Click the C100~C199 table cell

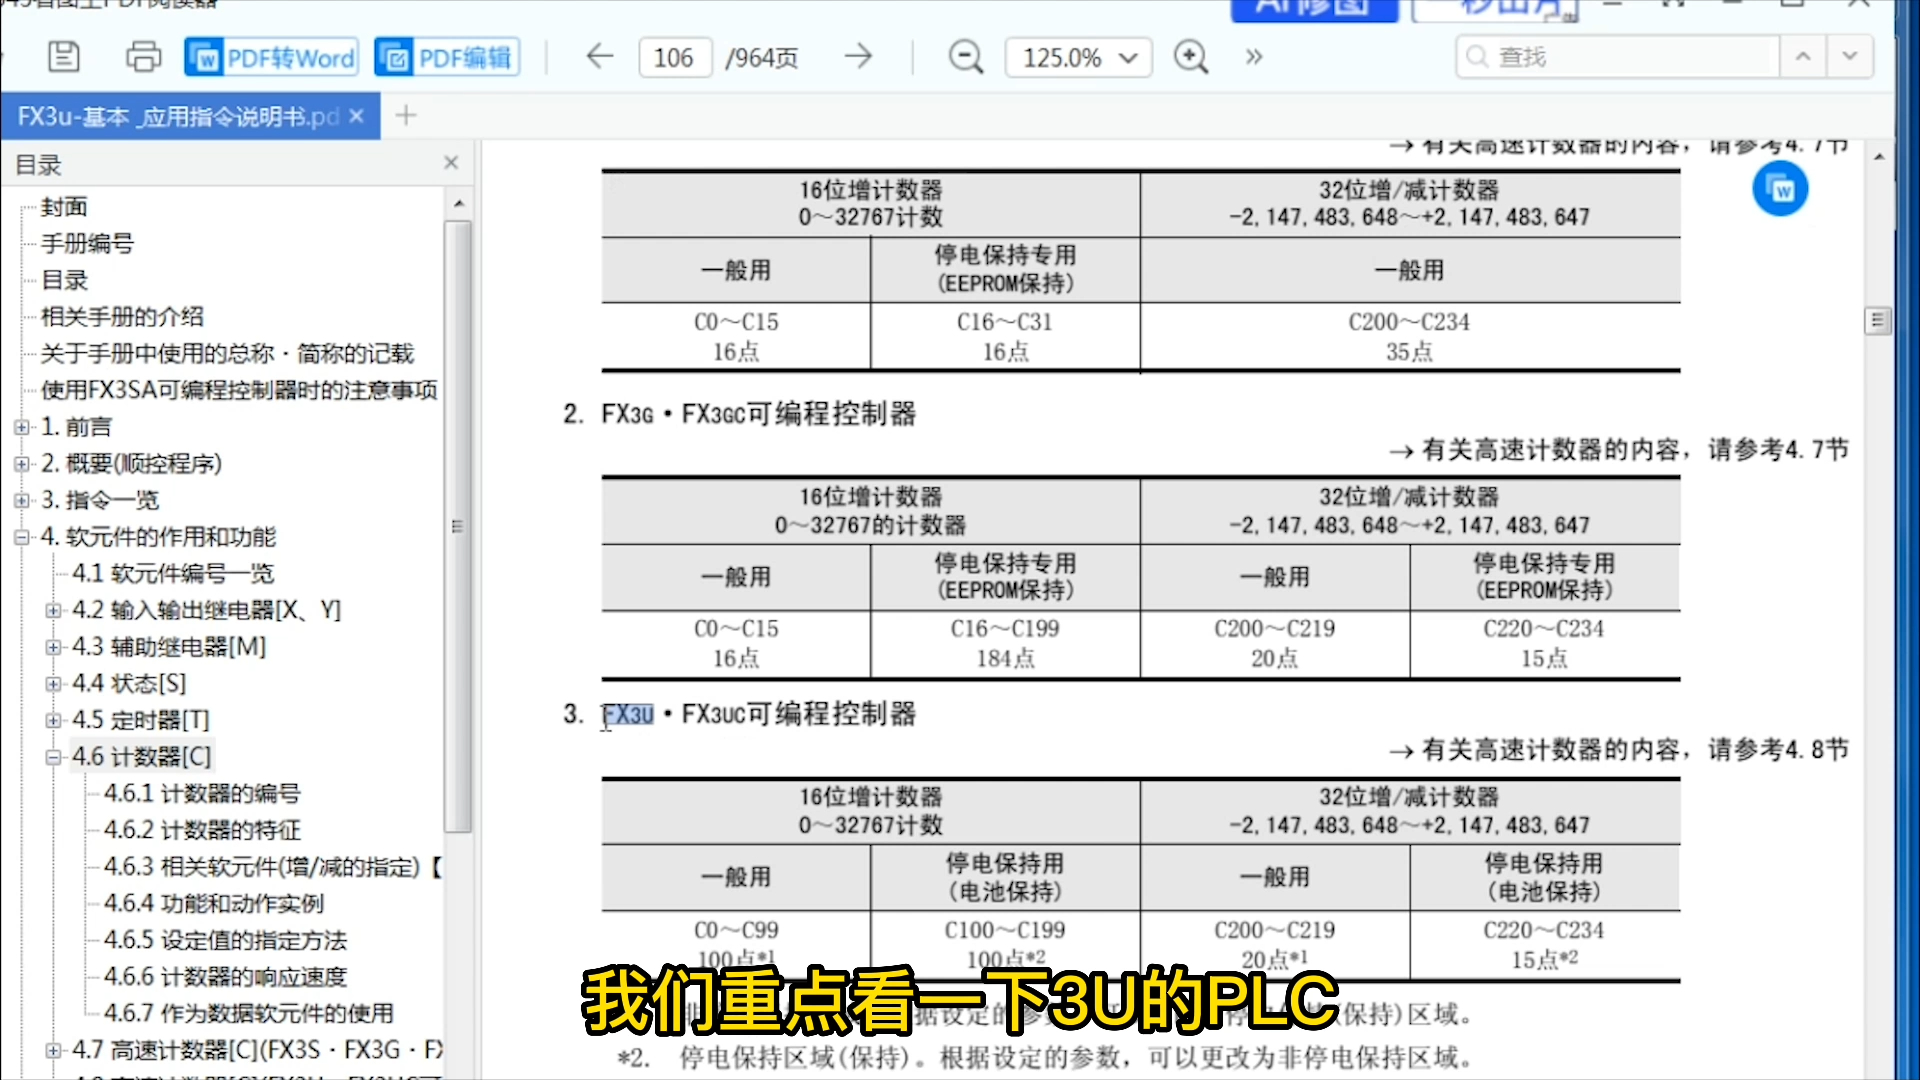[x=1005, y=944]
